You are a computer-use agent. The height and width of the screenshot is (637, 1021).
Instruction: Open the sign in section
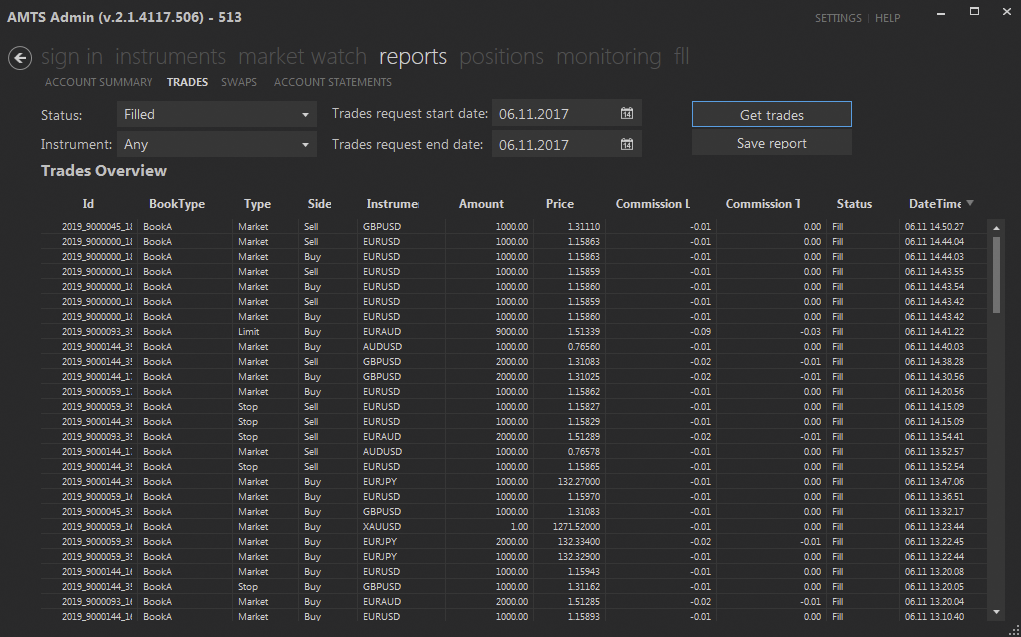pos(72,57)
